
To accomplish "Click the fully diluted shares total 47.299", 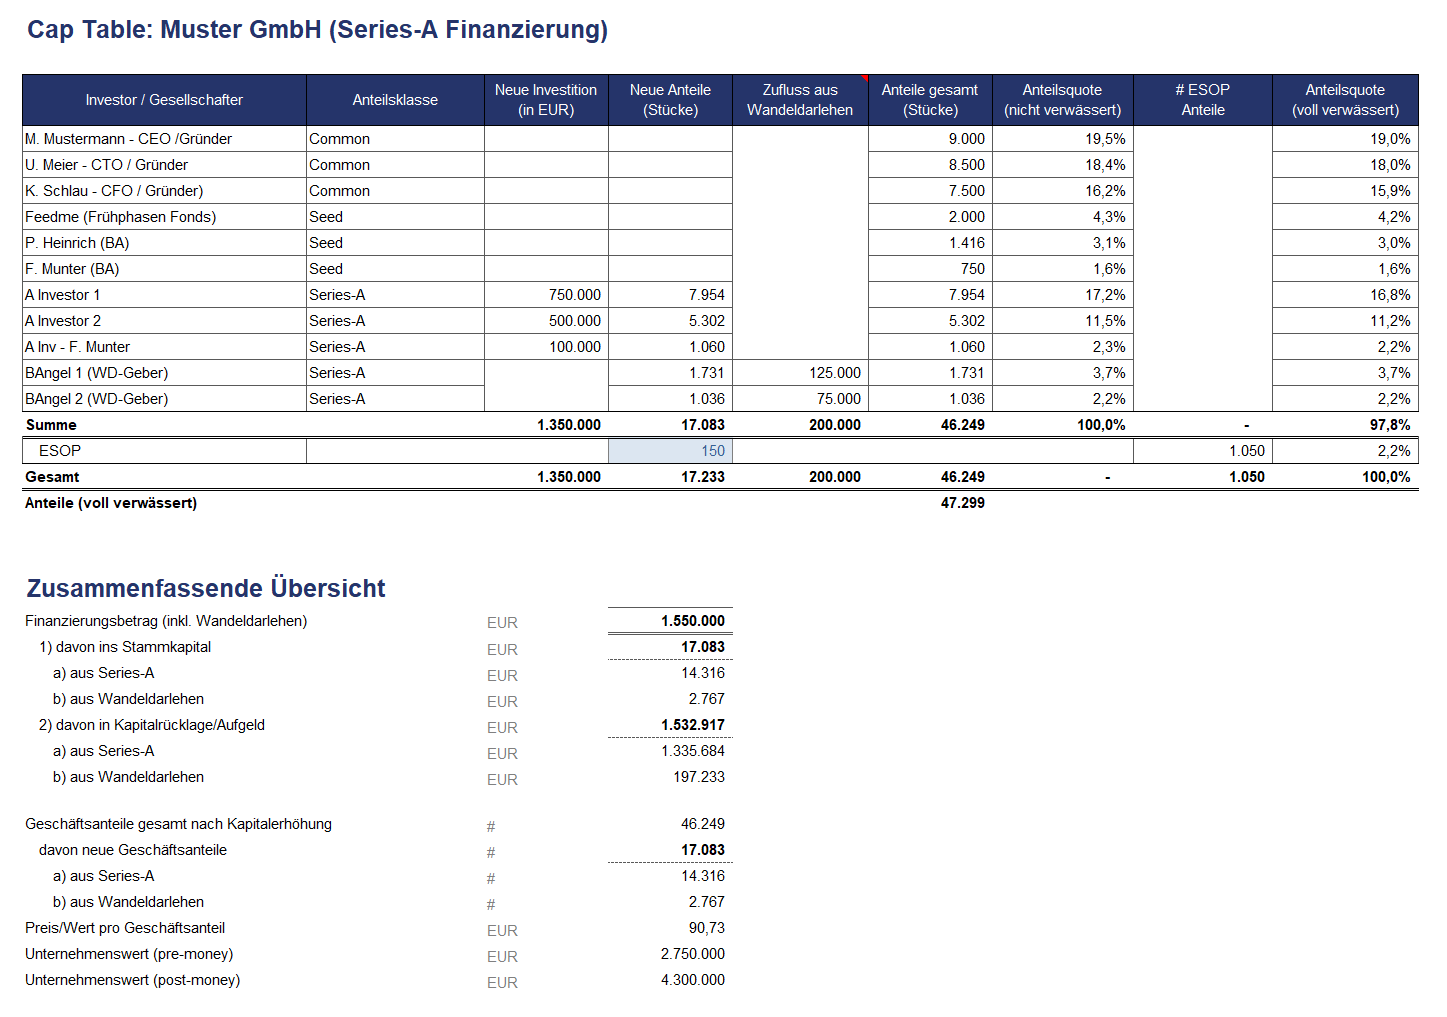I will pos(962,503).
